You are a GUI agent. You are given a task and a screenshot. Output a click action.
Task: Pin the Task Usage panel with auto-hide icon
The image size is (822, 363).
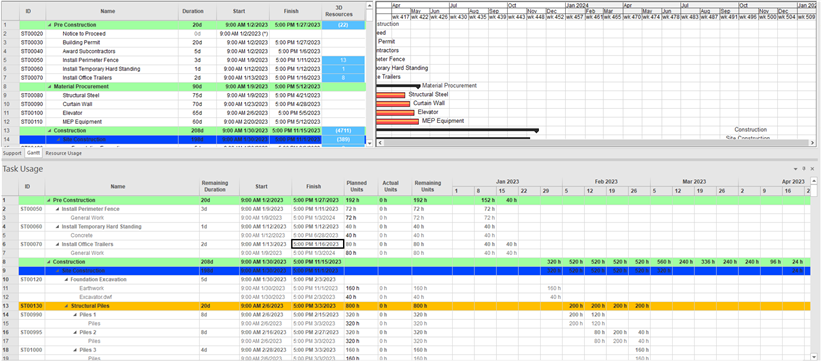pos(804,169)
